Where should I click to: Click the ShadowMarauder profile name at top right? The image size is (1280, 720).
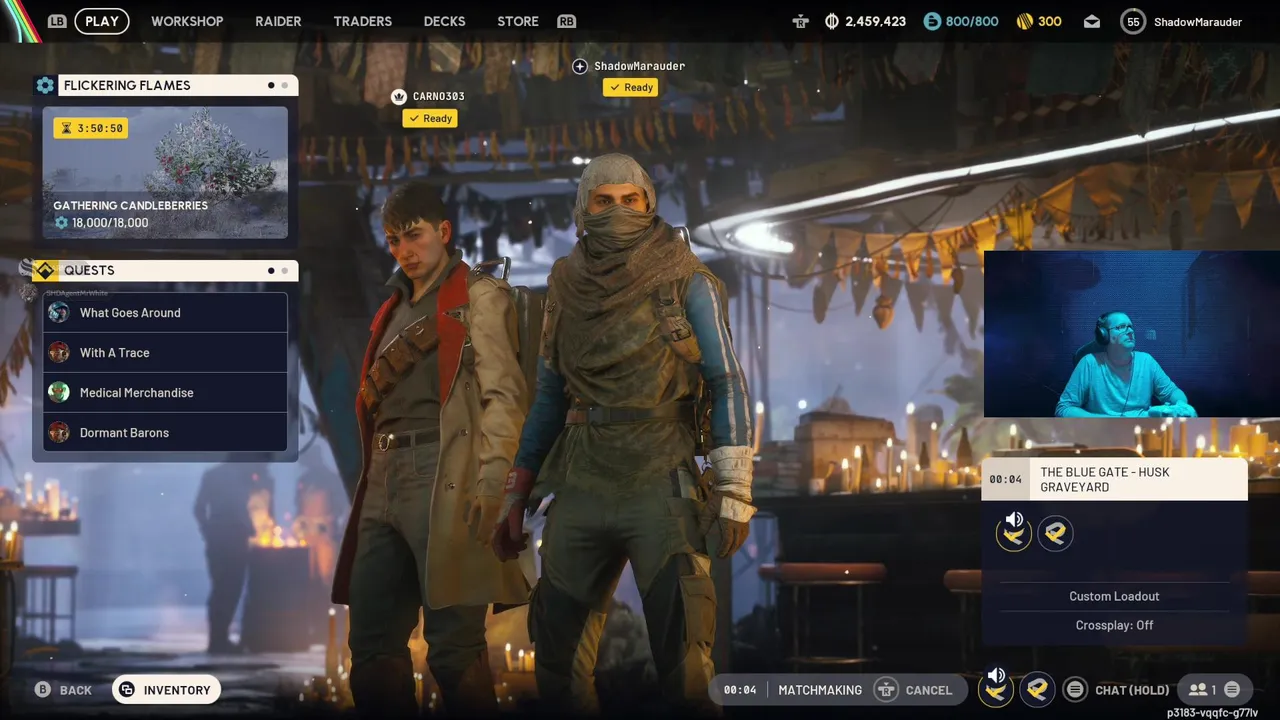pyautogui.click(x=1197, y=22)
